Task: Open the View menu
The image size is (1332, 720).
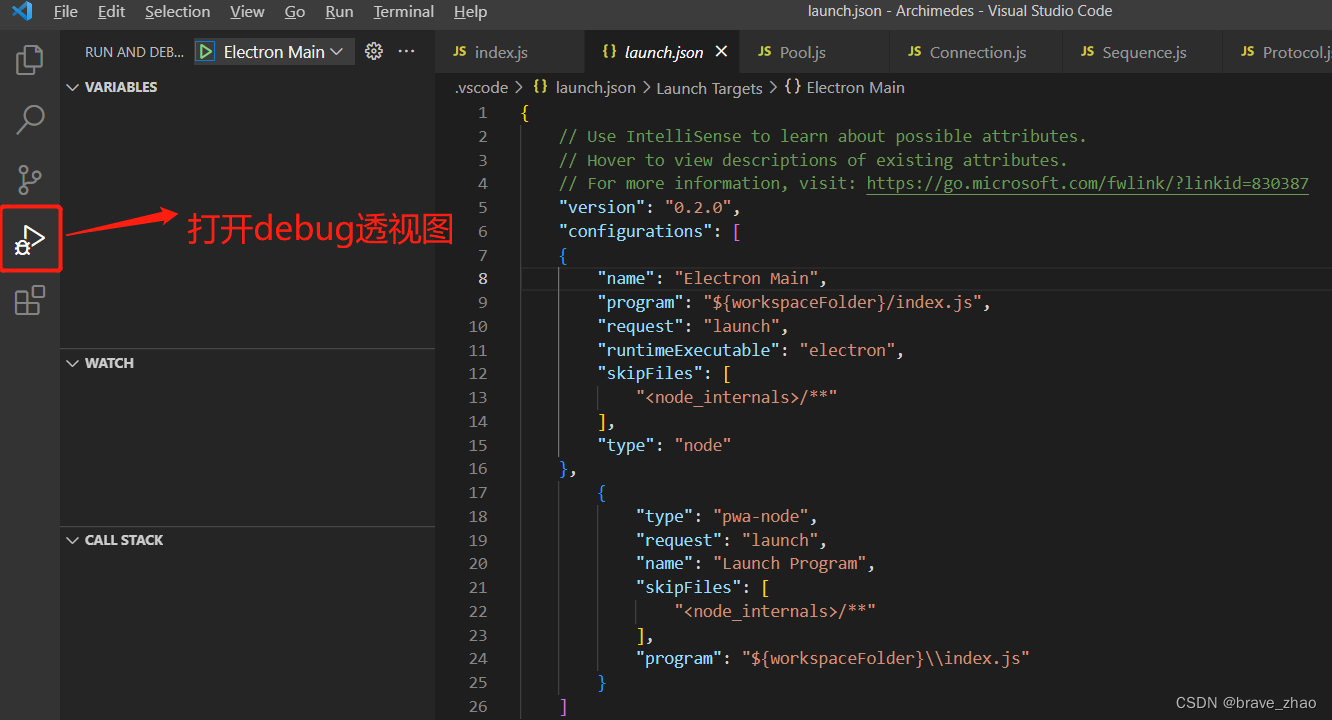Action: [x=247, y=12]
